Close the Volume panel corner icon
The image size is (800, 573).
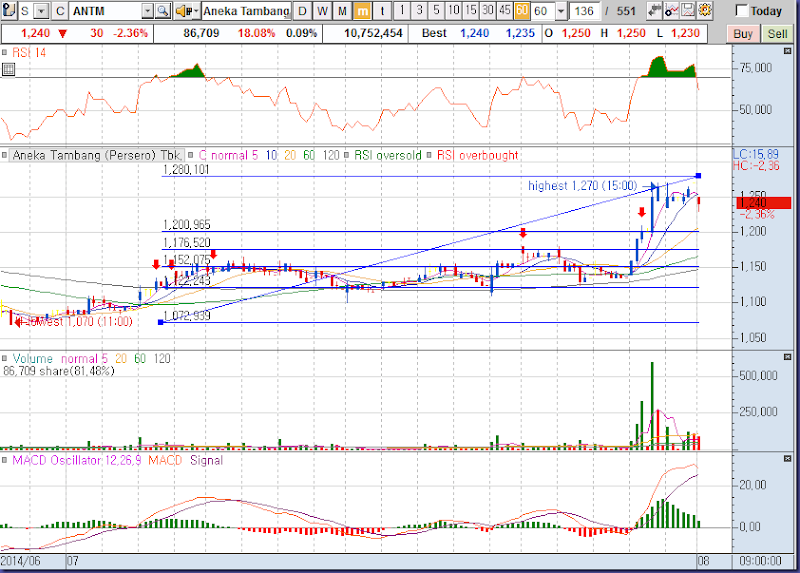[788, 357]
